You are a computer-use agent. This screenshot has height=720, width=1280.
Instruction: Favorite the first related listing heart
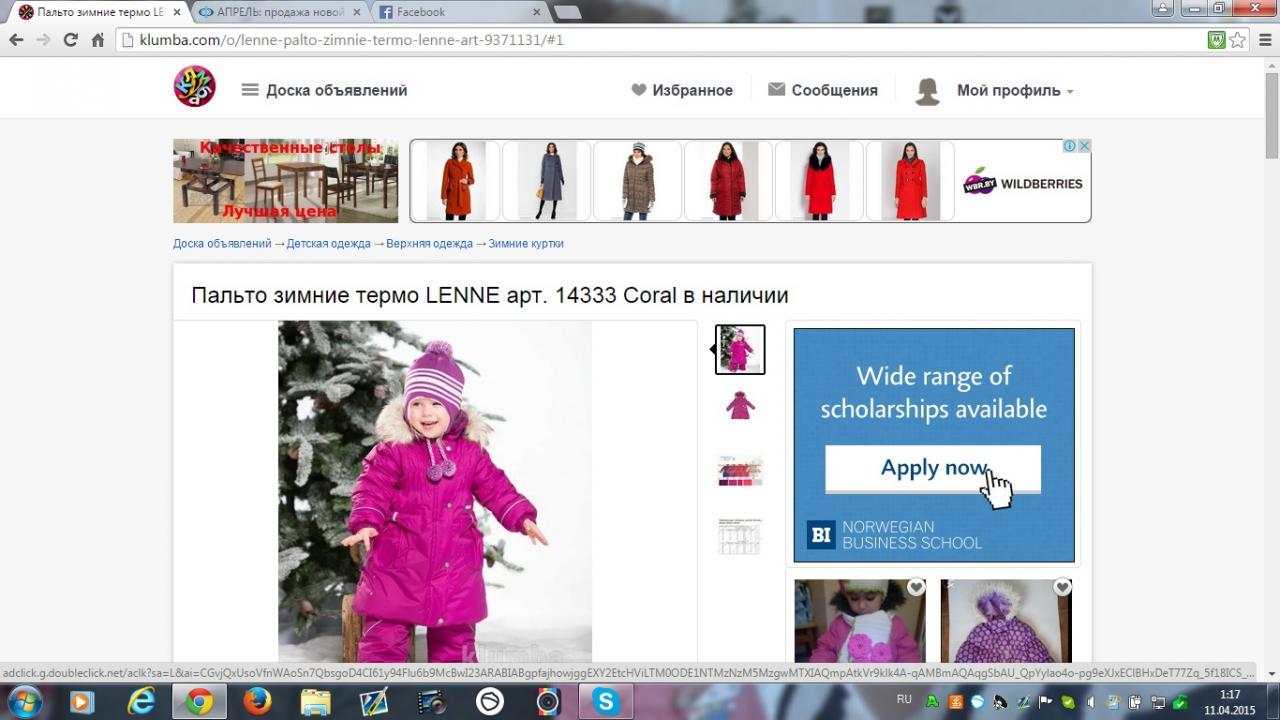[x=916, y=587]
